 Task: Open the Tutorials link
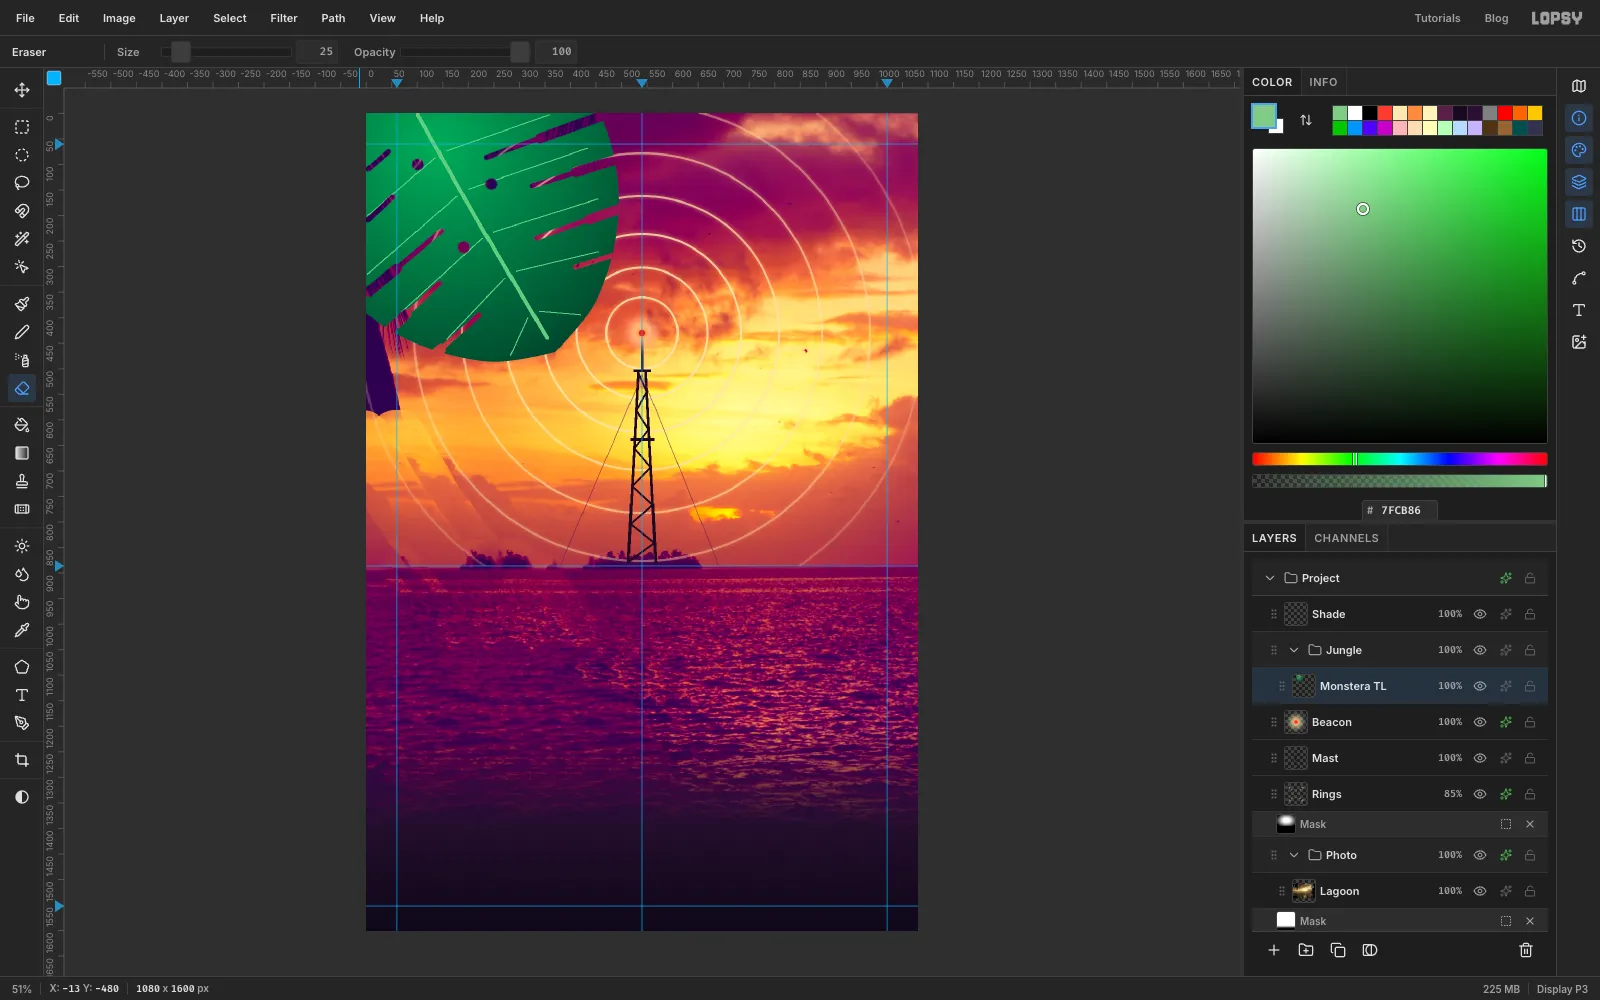[x=1437, y=18]
